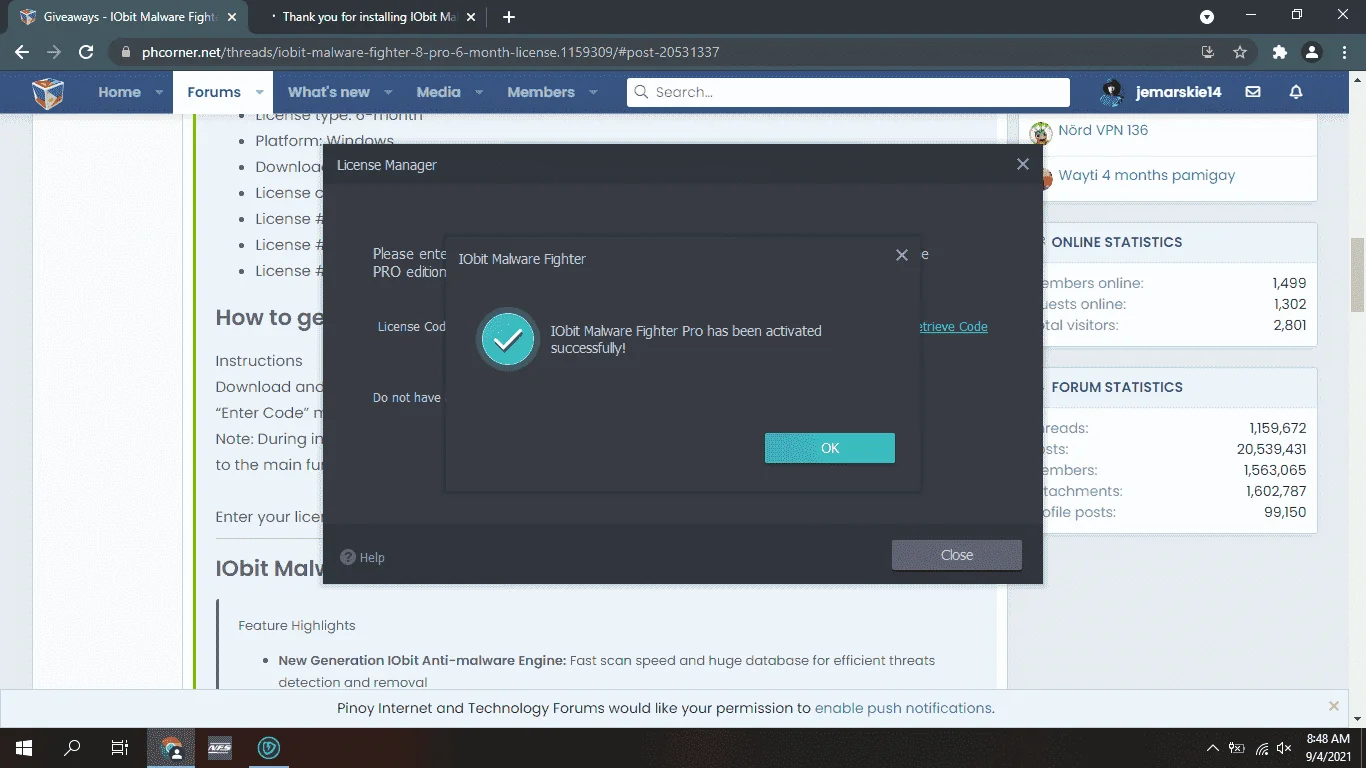Expand the Forums dropdown arrow
Viewport: 1366px width, 768px height.
pyautogui.click(x=259, y=92)
